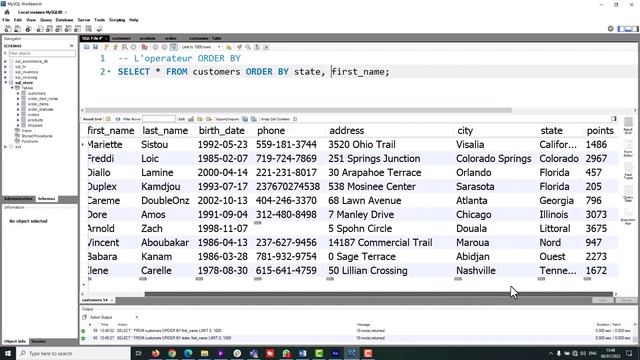Expand the sql_inventory schema

[x=6, y=72]
